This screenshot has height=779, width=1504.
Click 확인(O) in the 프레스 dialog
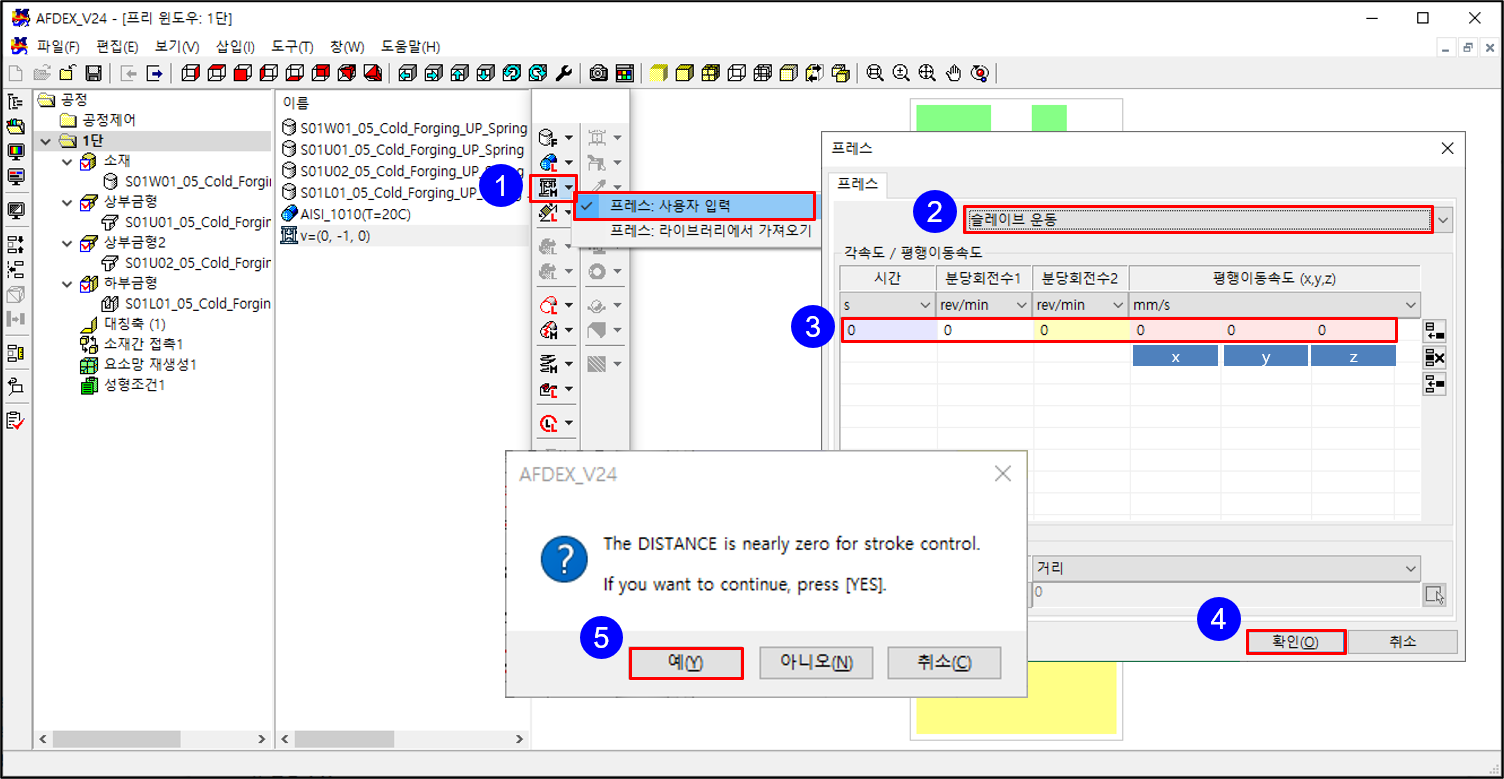coord(1296,642)
